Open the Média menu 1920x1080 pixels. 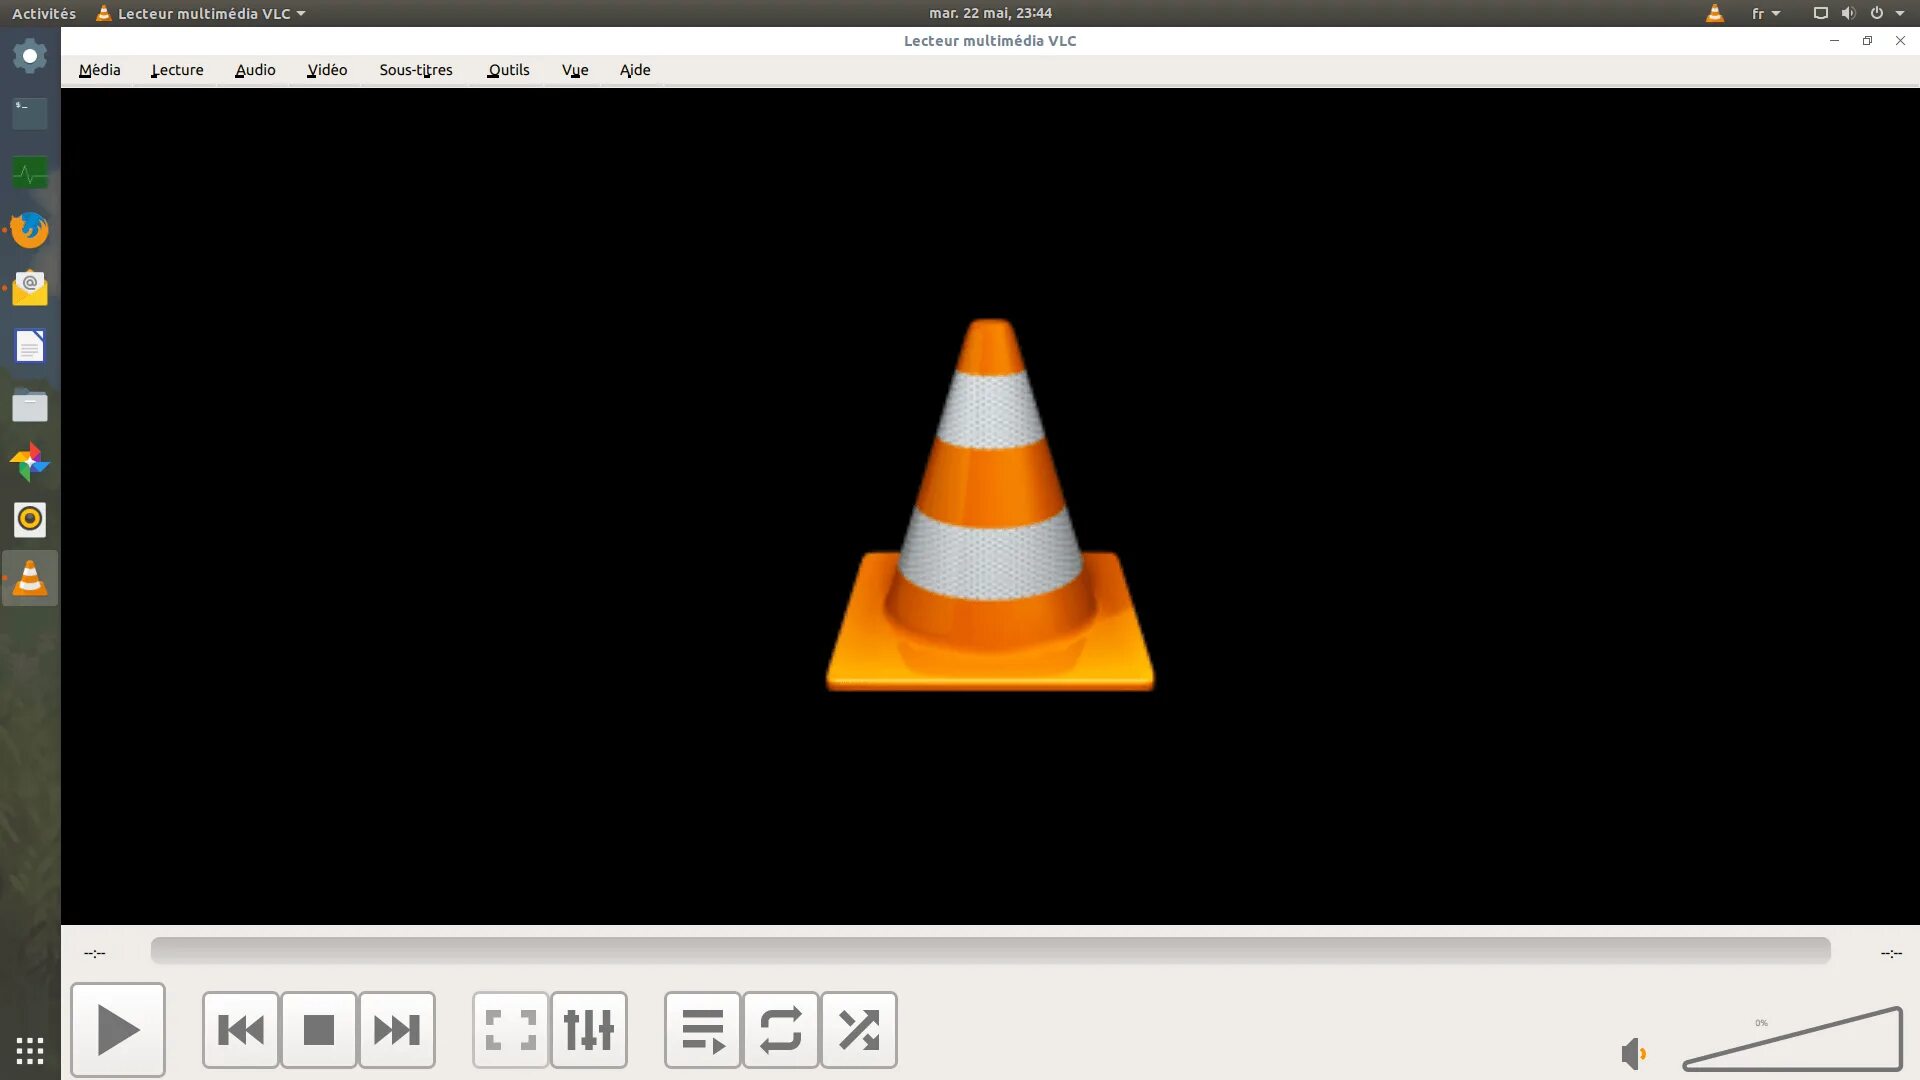(100, 70)
